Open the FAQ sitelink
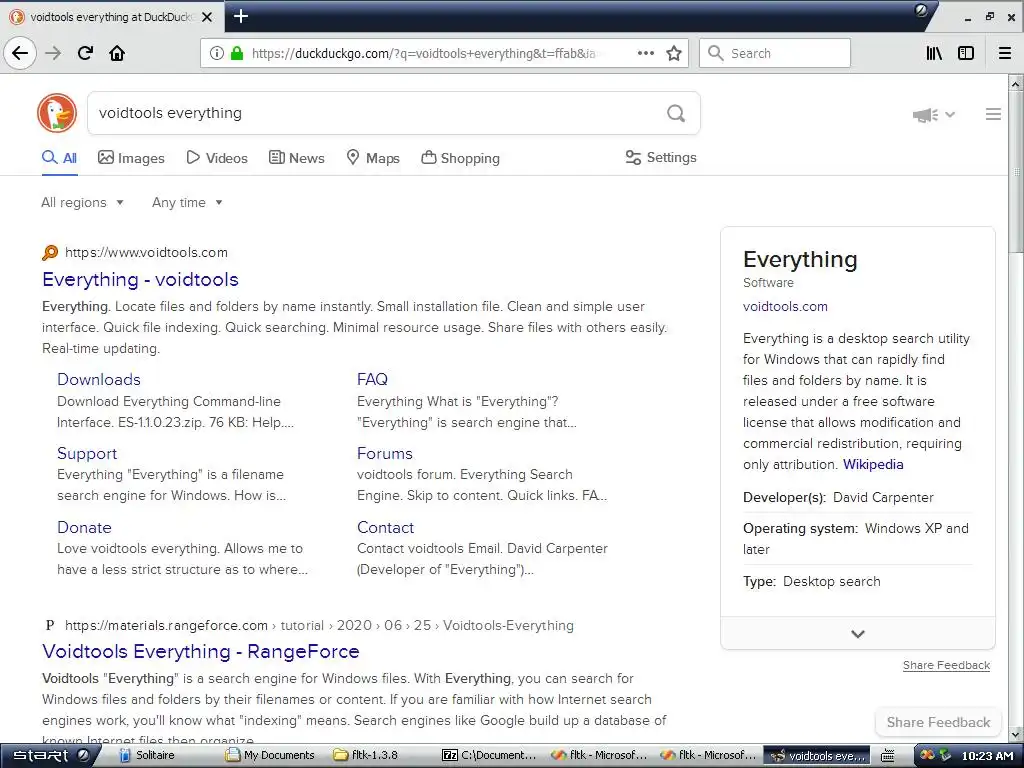1024x768 pixels. click(x=372, y=379)
